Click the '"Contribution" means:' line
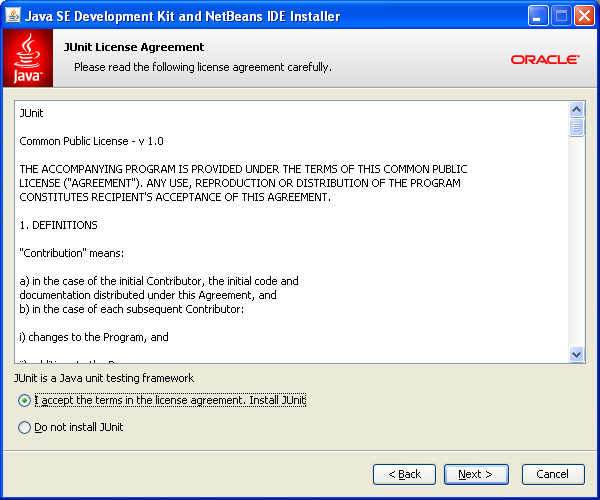600x500 pixels. click(x=72, y=253)
